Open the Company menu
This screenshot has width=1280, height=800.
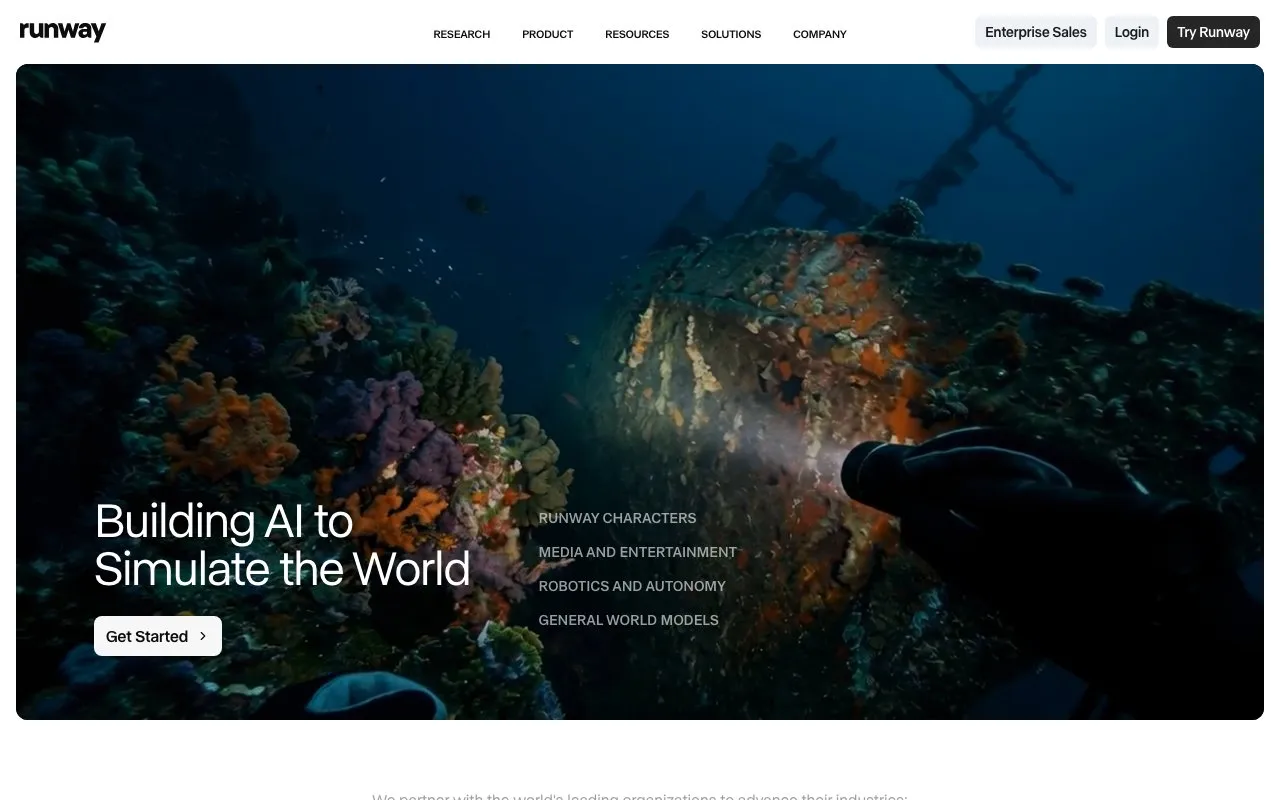tap(819, 34)
